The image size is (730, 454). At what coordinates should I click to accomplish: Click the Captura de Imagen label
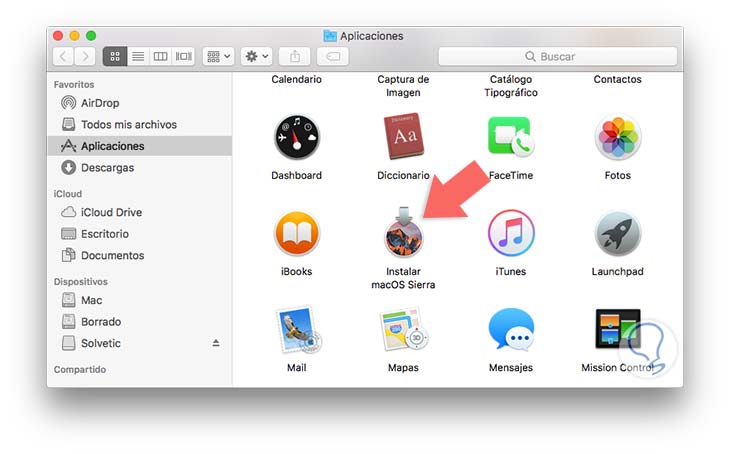click(403, 86)
